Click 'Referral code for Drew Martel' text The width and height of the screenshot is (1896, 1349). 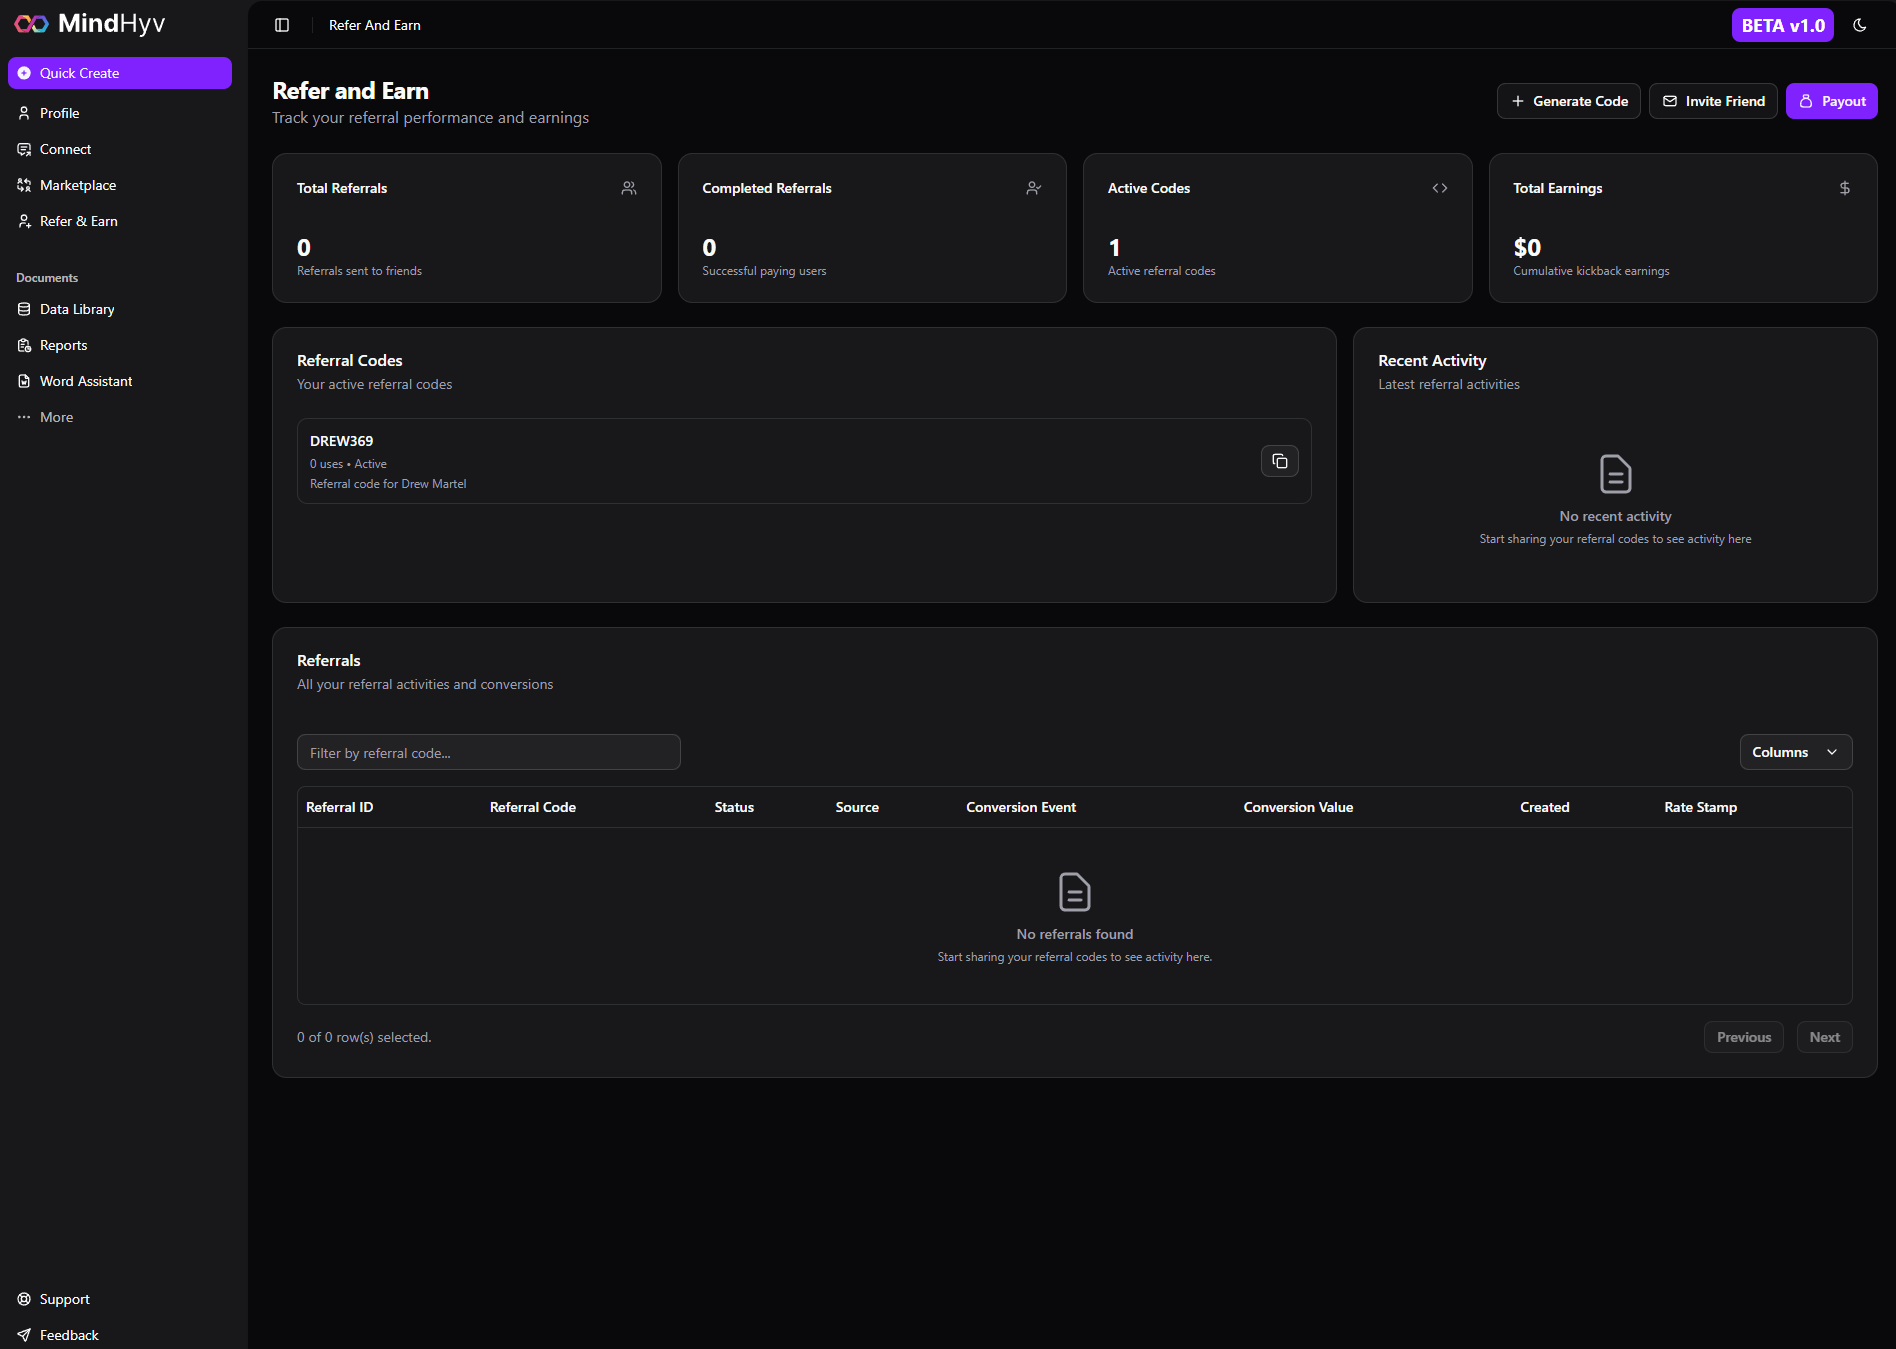tap(388, 484)
